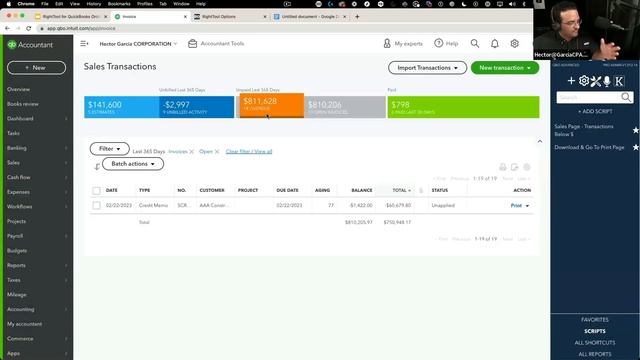Click the My experts person icon
The width and height of the screenshot is (640, 360).
[x=387, y=43]
